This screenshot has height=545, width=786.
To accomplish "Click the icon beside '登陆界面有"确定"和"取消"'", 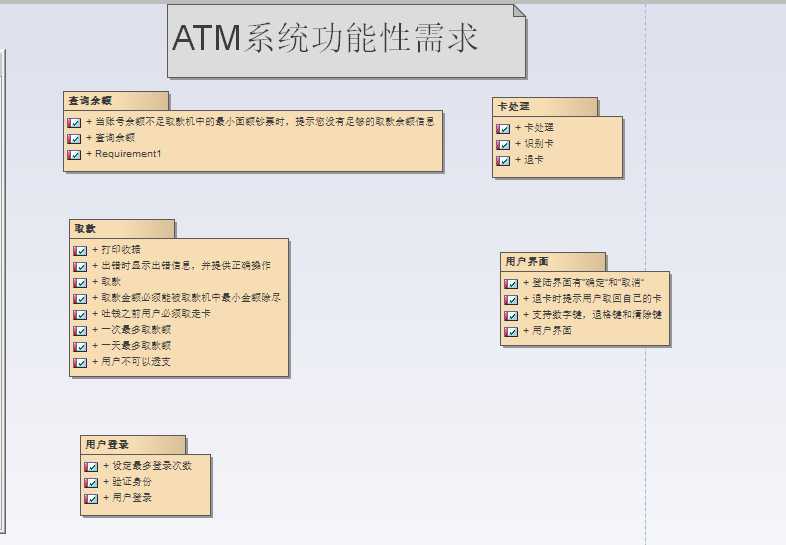I will pos(511,284).
